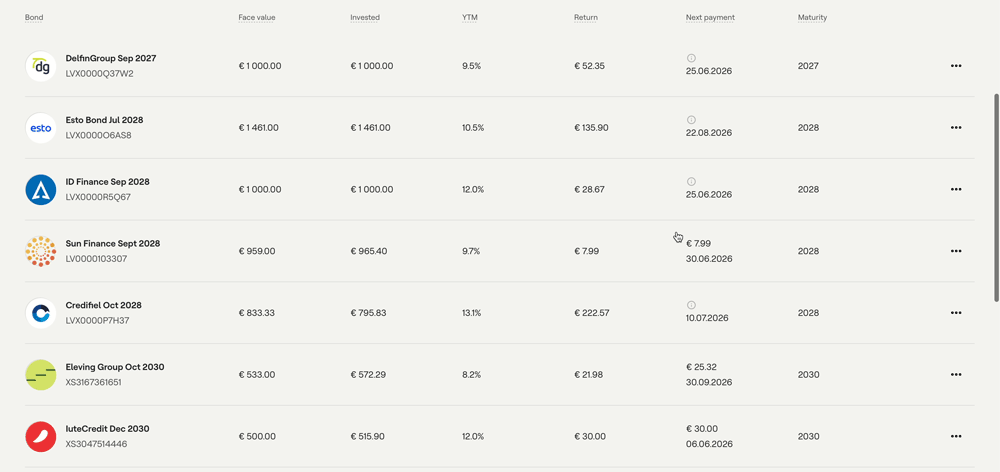Click the DelfinGroup dg logo icon
This screenshot has width=1000, height=472.
41,66
